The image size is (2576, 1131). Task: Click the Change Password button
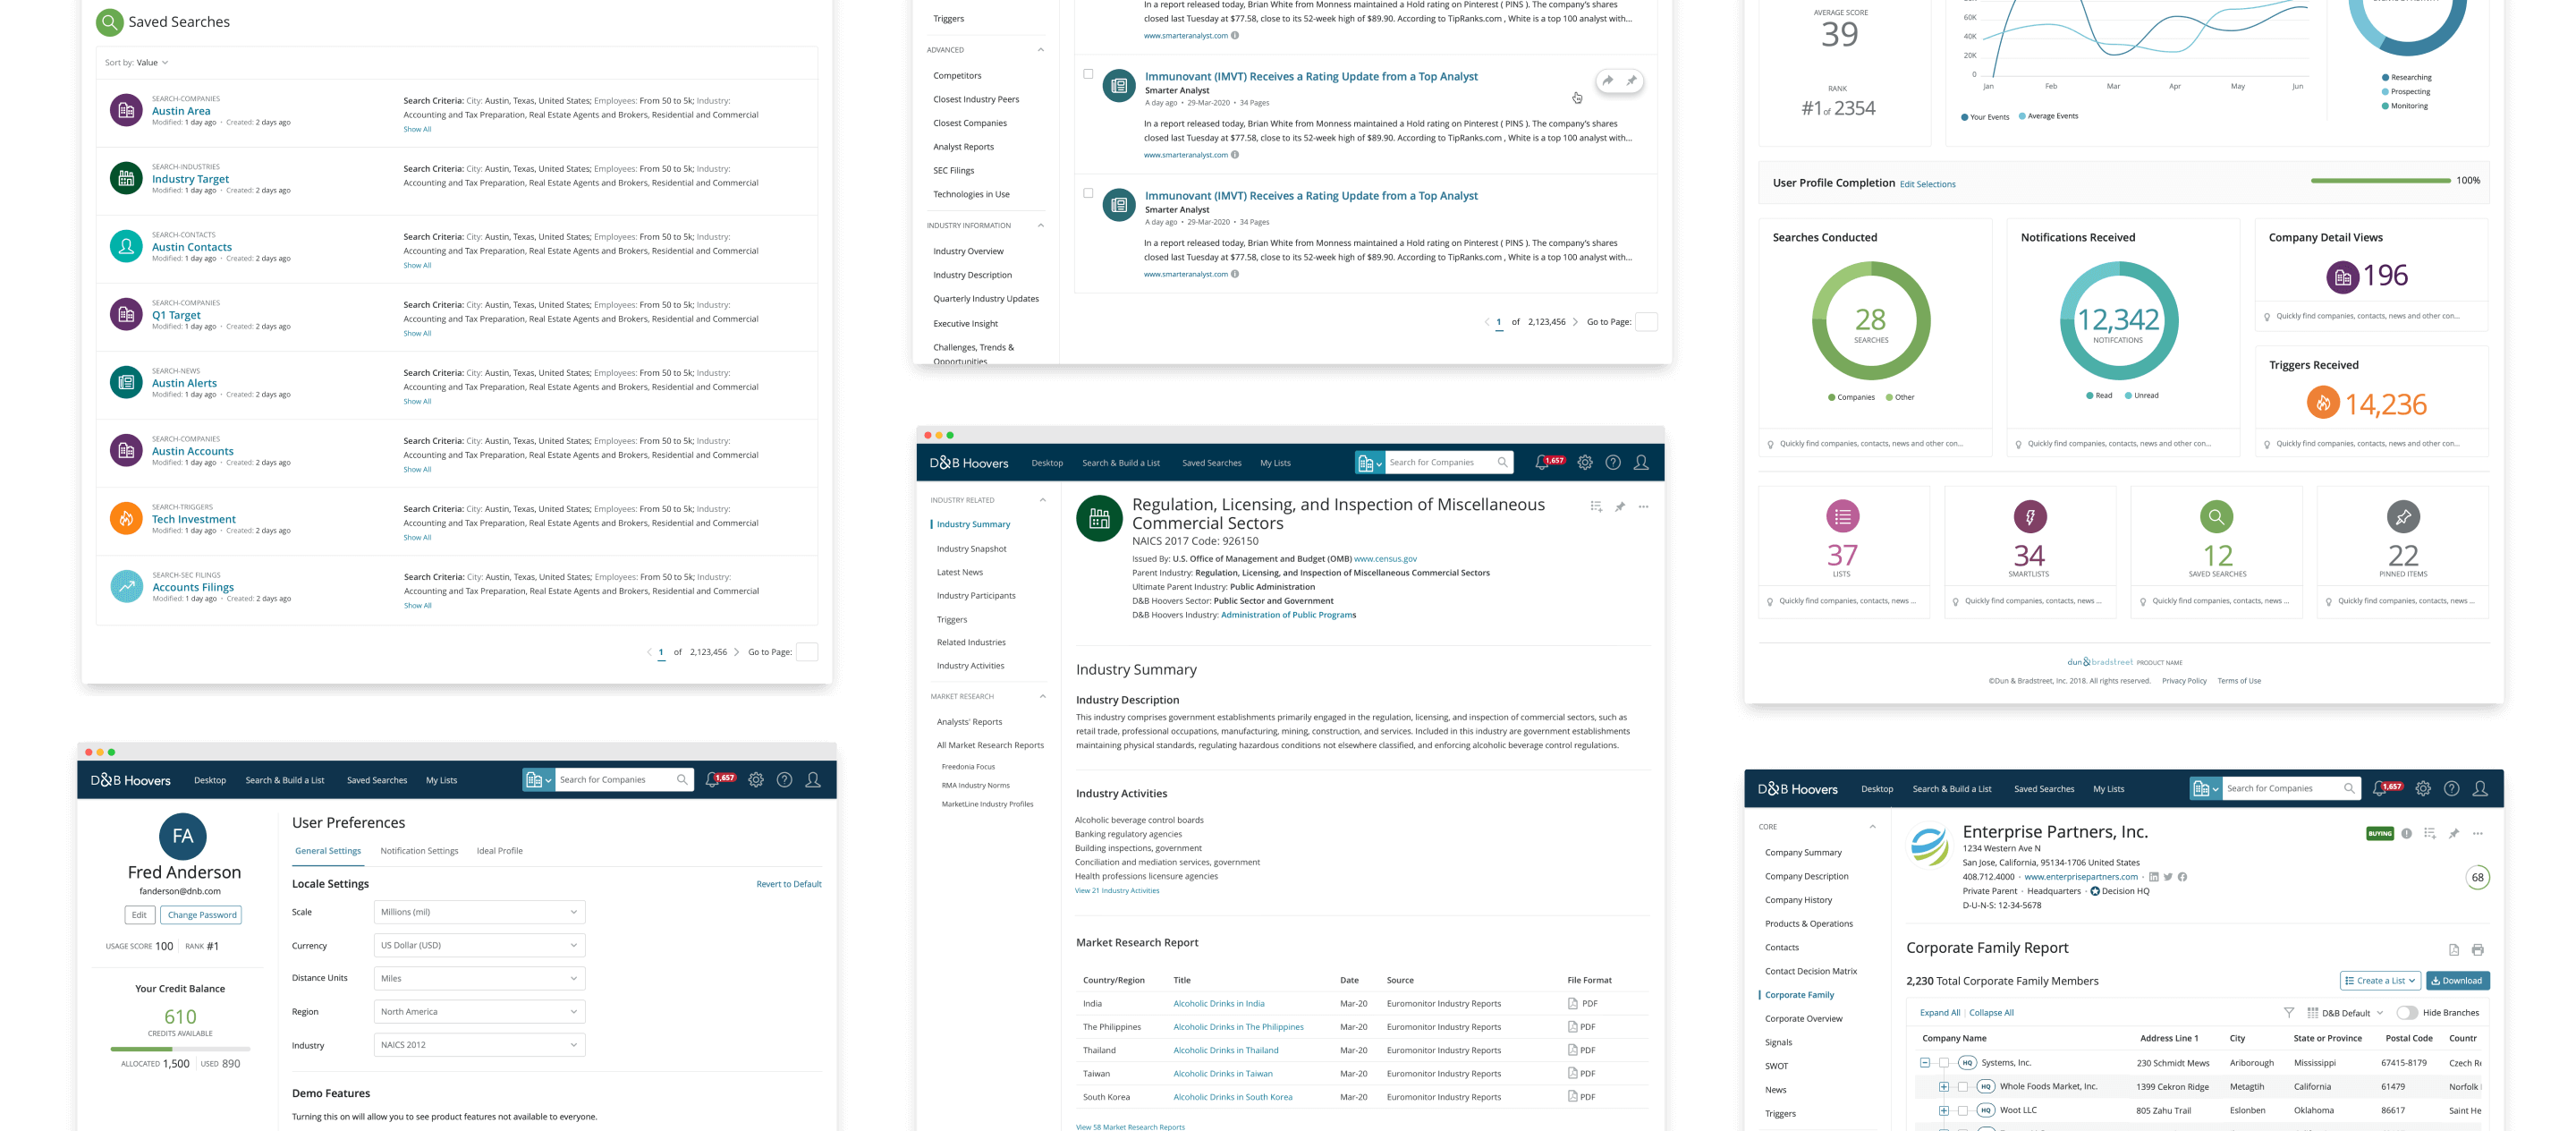202,915
